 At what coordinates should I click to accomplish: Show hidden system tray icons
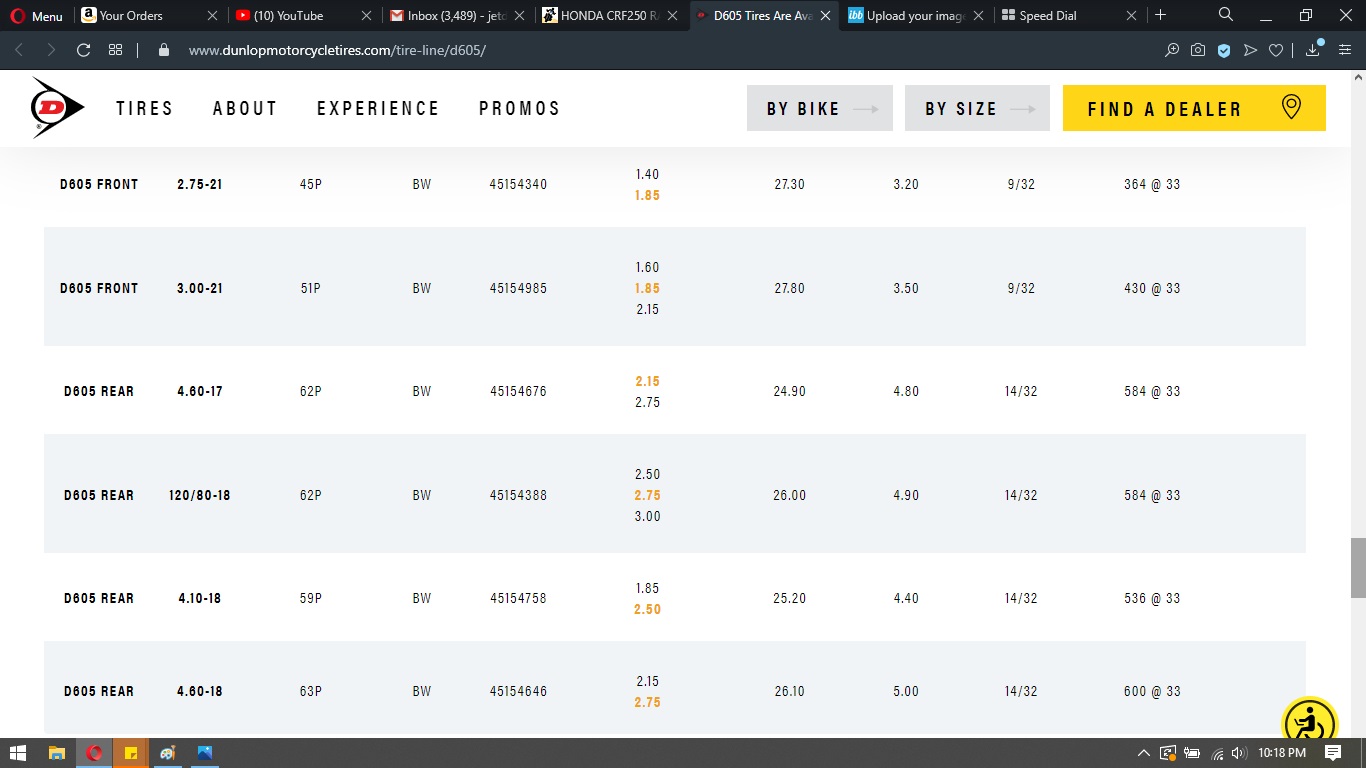[x=1144, y=753]
